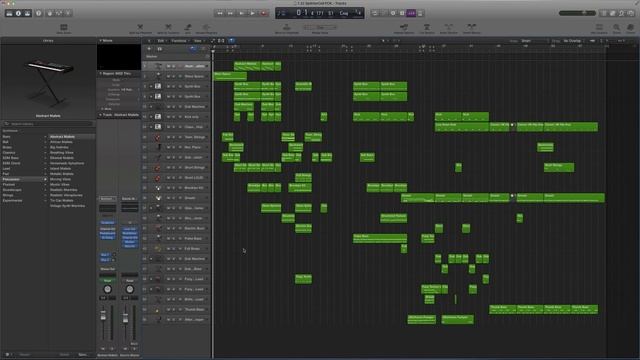Expand the first Dub Machine track stack

click(151, 107)
